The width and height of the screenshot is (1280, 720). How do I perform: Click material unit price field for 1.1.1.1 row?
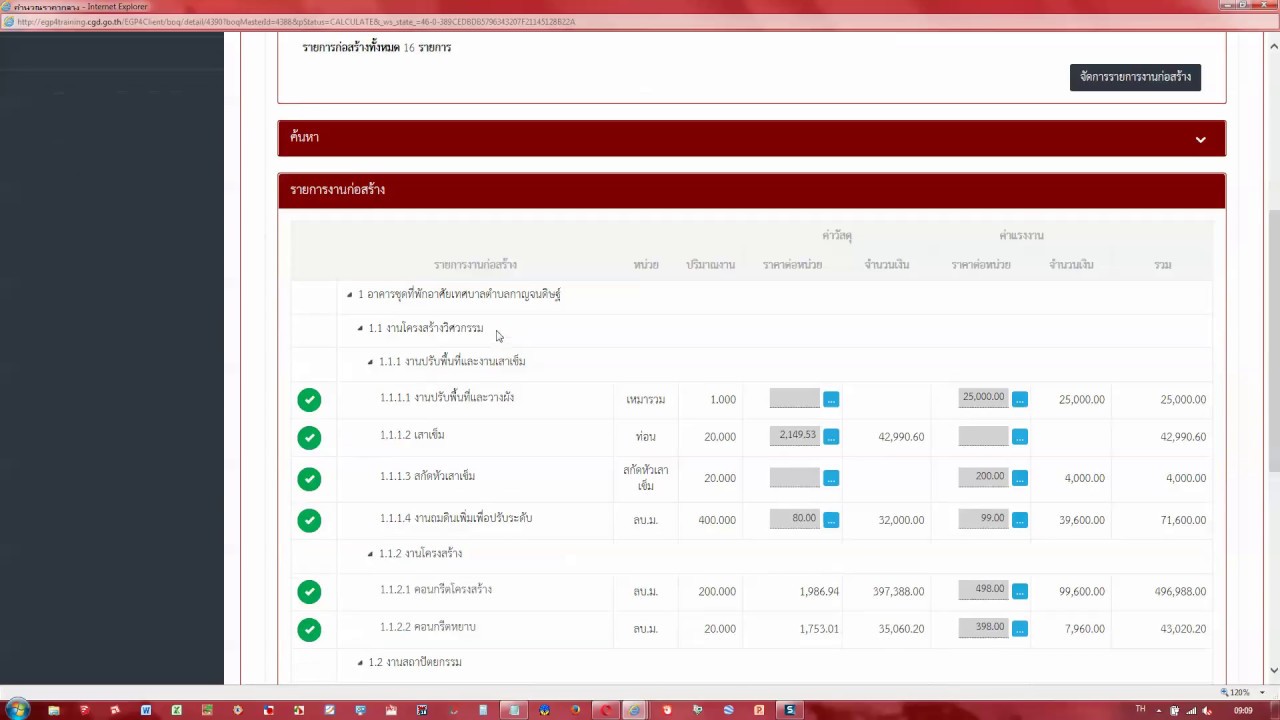click(794, 399)
